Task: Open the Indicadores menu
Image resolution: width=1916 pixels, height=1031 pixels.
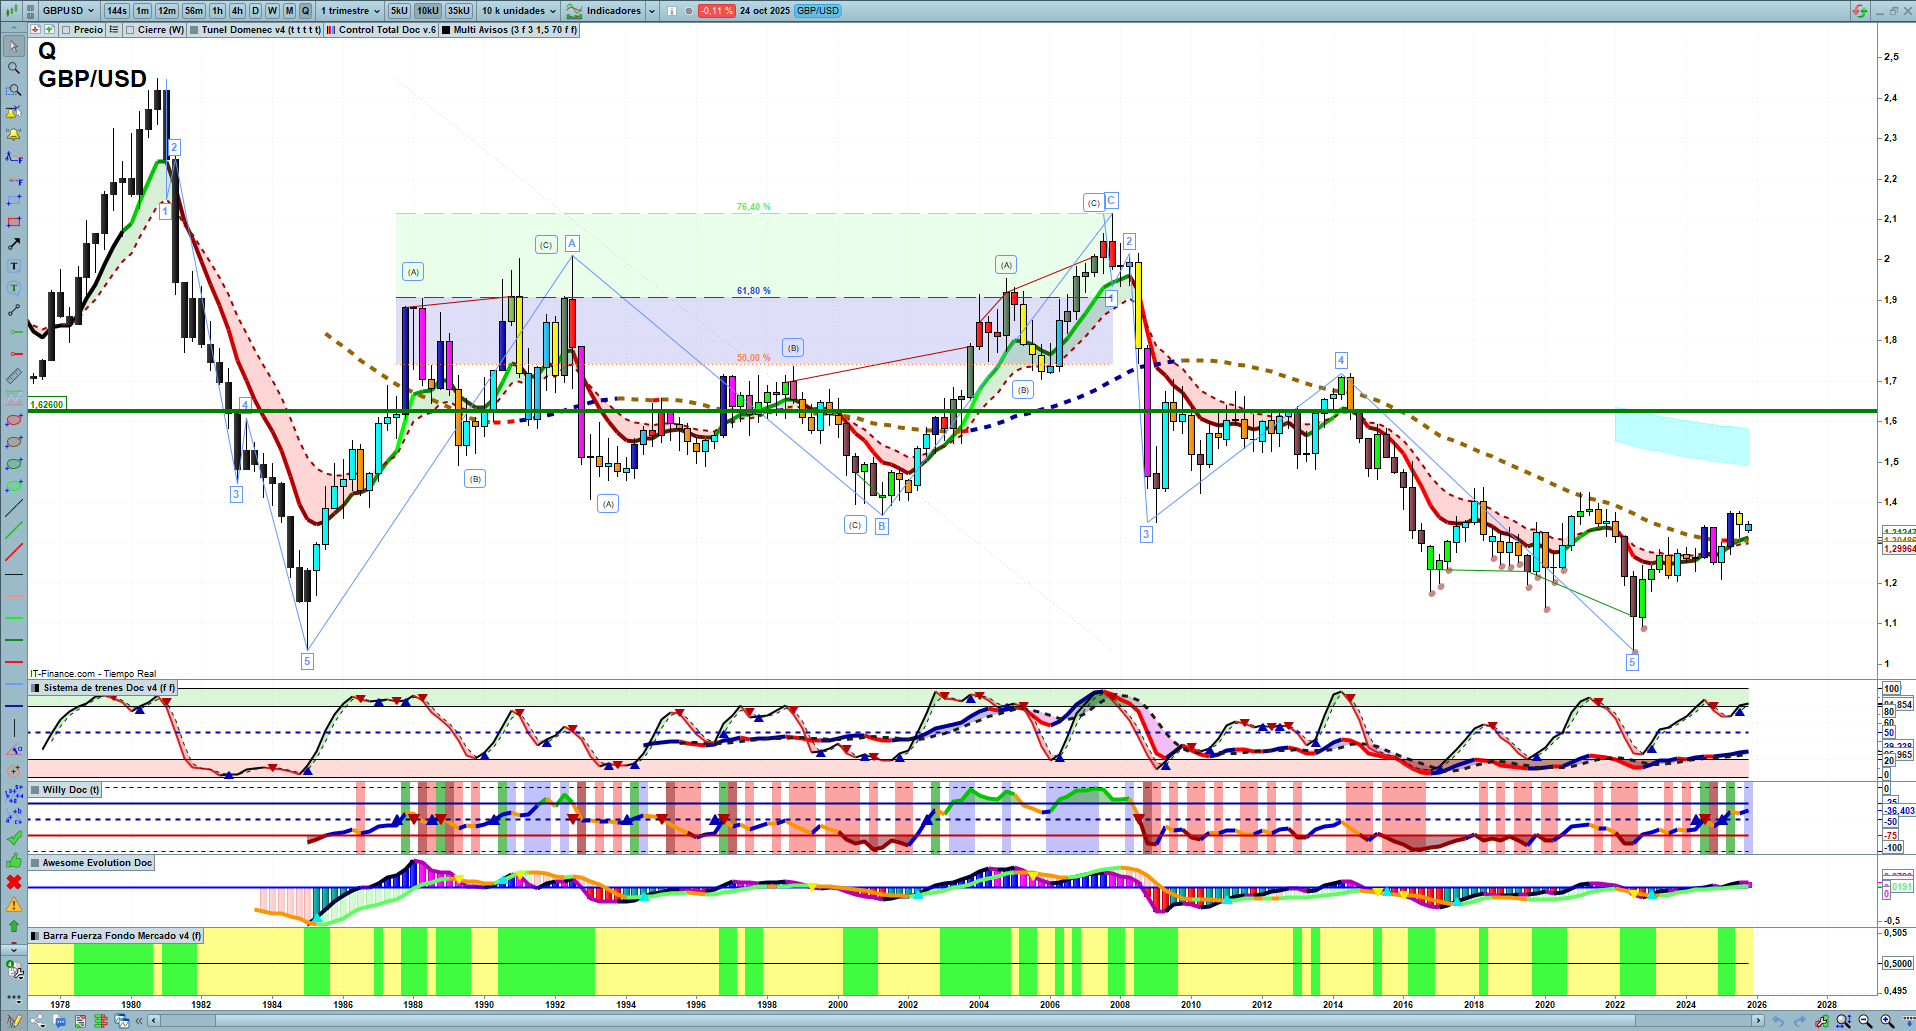Action: pos(612,11)
